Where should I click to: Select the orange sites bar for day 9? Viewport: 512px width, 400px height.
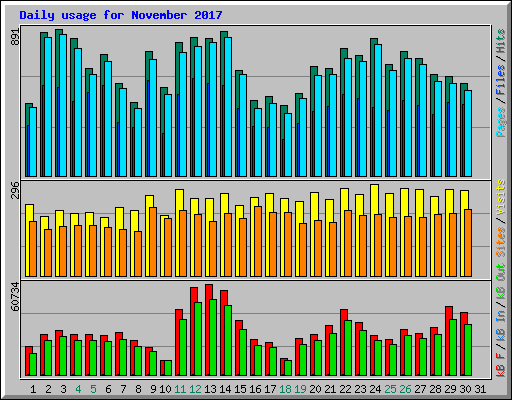[x=153, y=242]
